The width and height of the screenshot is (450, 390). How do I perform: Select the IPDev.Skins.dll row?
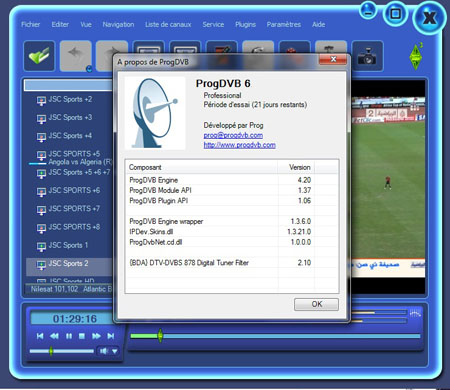(232, 232)
